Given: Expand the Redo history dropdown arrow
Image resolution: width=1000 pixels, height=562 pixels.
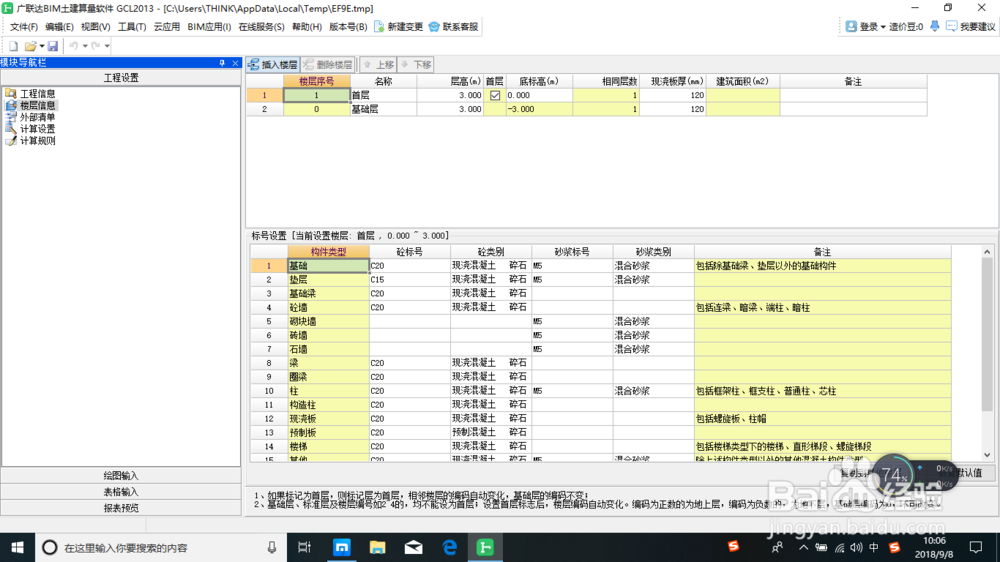Looking at the screenshot, I should (107, 46).
